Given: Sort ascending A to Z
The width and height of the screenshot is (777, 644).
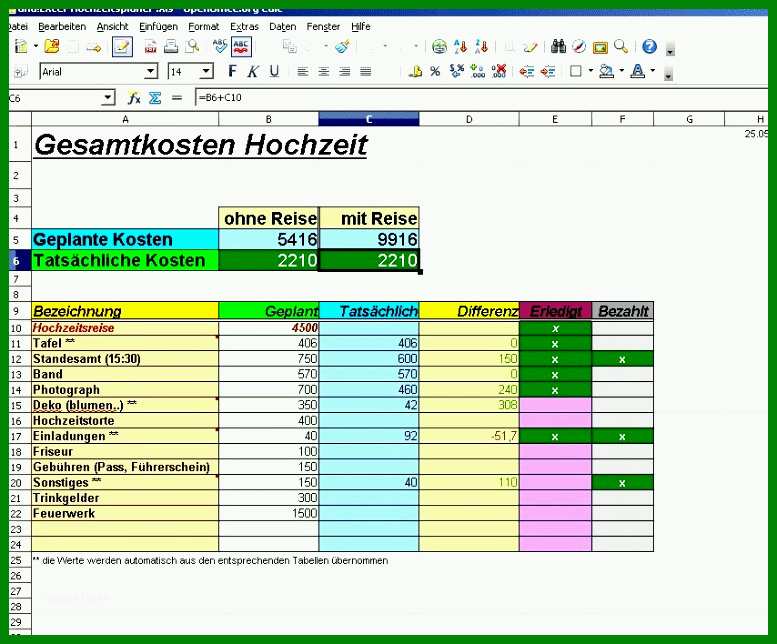Looking at the screenshot, I should click(460, 47).
